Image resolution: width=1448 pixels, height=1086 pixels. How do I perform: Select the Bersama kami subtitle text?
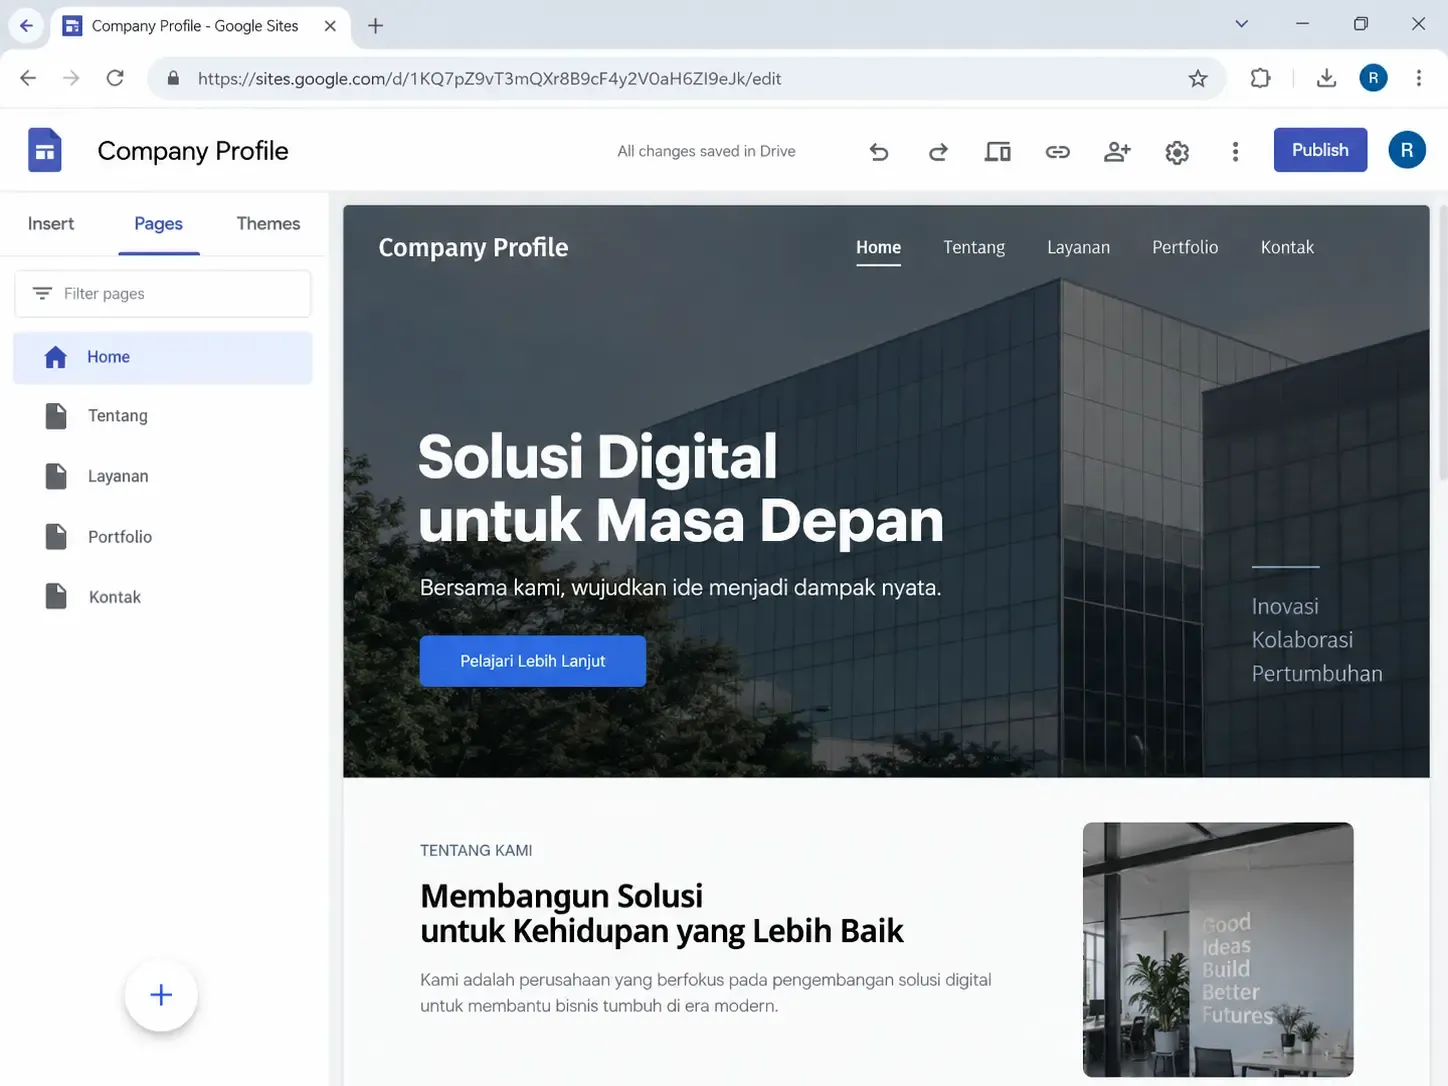point(680,588)
